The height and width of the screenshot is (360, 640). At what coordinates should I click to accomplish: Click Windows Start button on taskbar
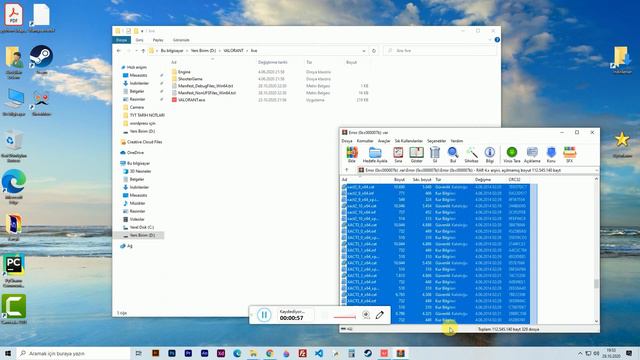pyautogui.click(x=8, y=353)
